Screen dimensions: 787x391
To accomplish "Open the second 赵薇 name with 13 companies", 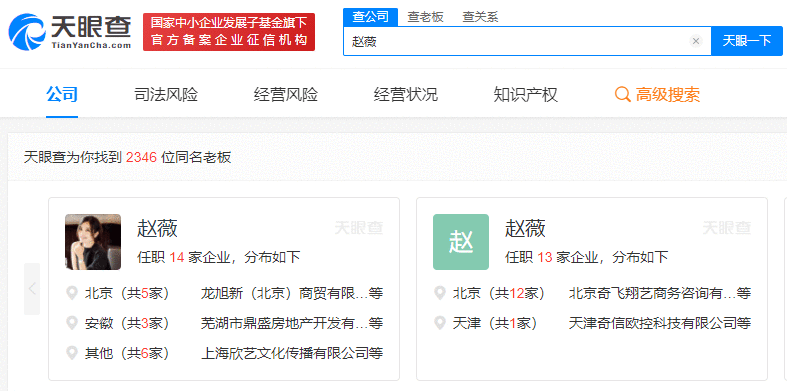I will pos(526,228).
